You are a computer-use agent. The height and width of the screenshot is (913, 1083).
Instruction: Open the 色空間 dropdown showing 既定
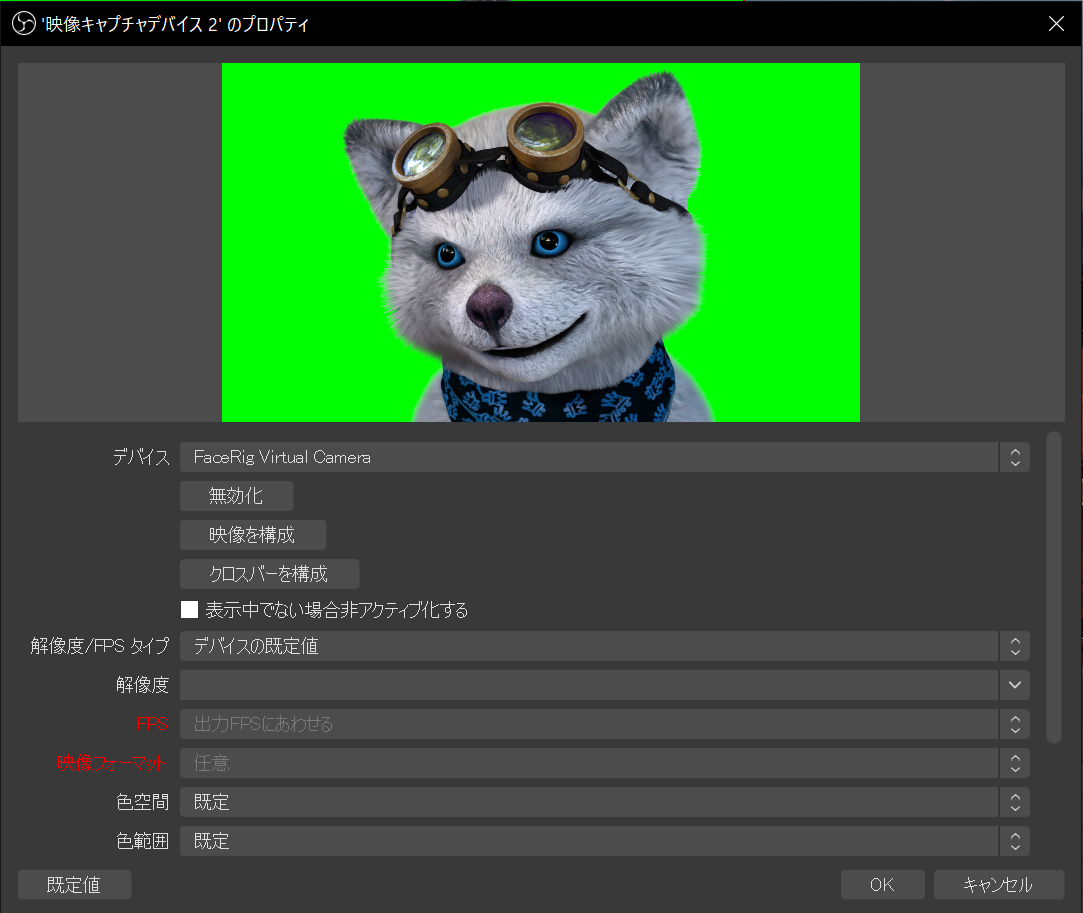tap(604, 802)
